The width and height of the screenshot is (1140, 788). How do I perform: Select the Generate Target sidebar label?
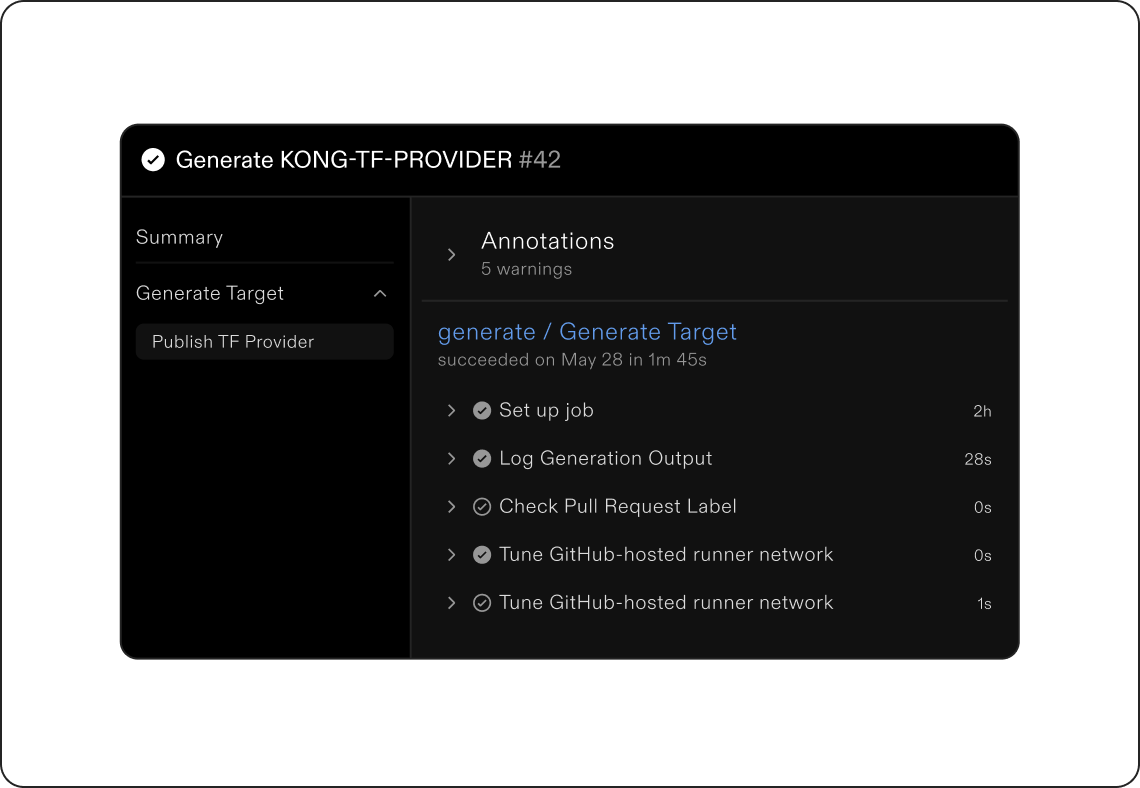(210, 293)
